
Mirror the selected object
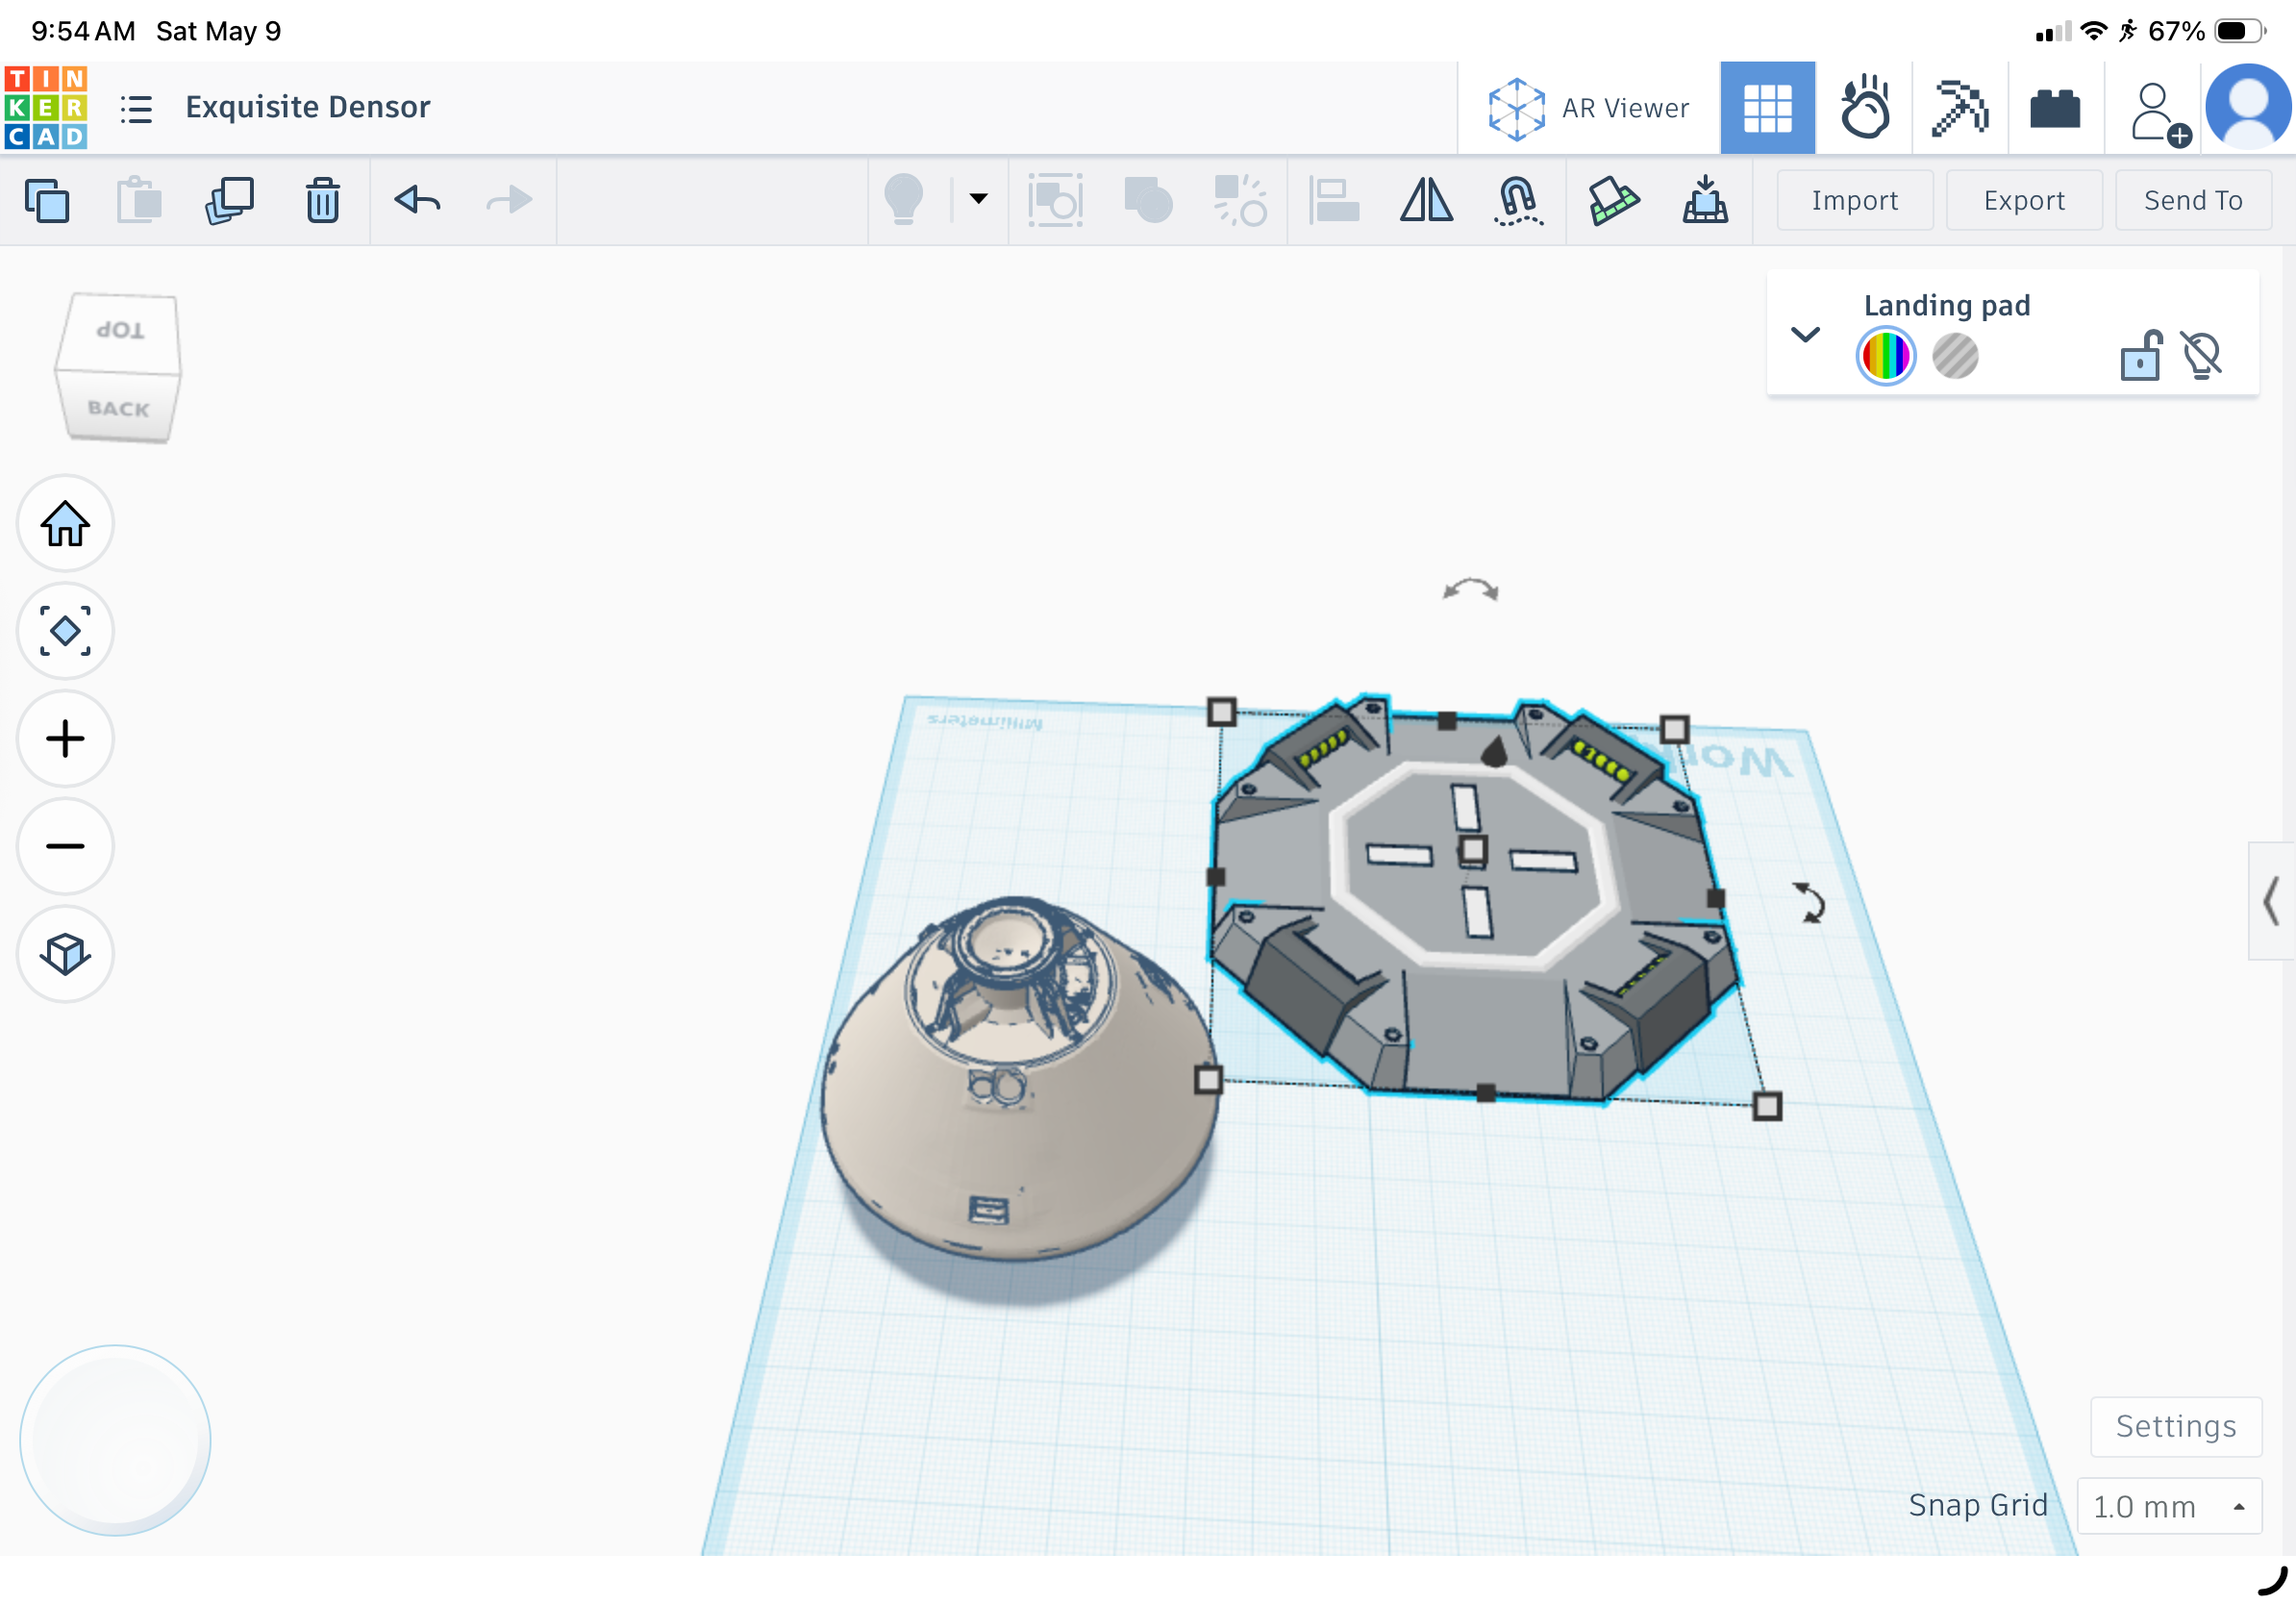point(1426,200)
